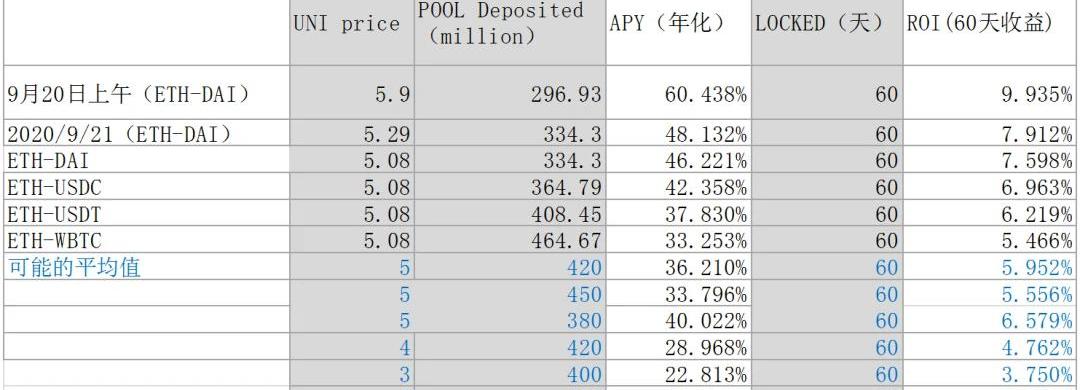Select the POOL Deposited (million) header cell

[x=510, y=32]
